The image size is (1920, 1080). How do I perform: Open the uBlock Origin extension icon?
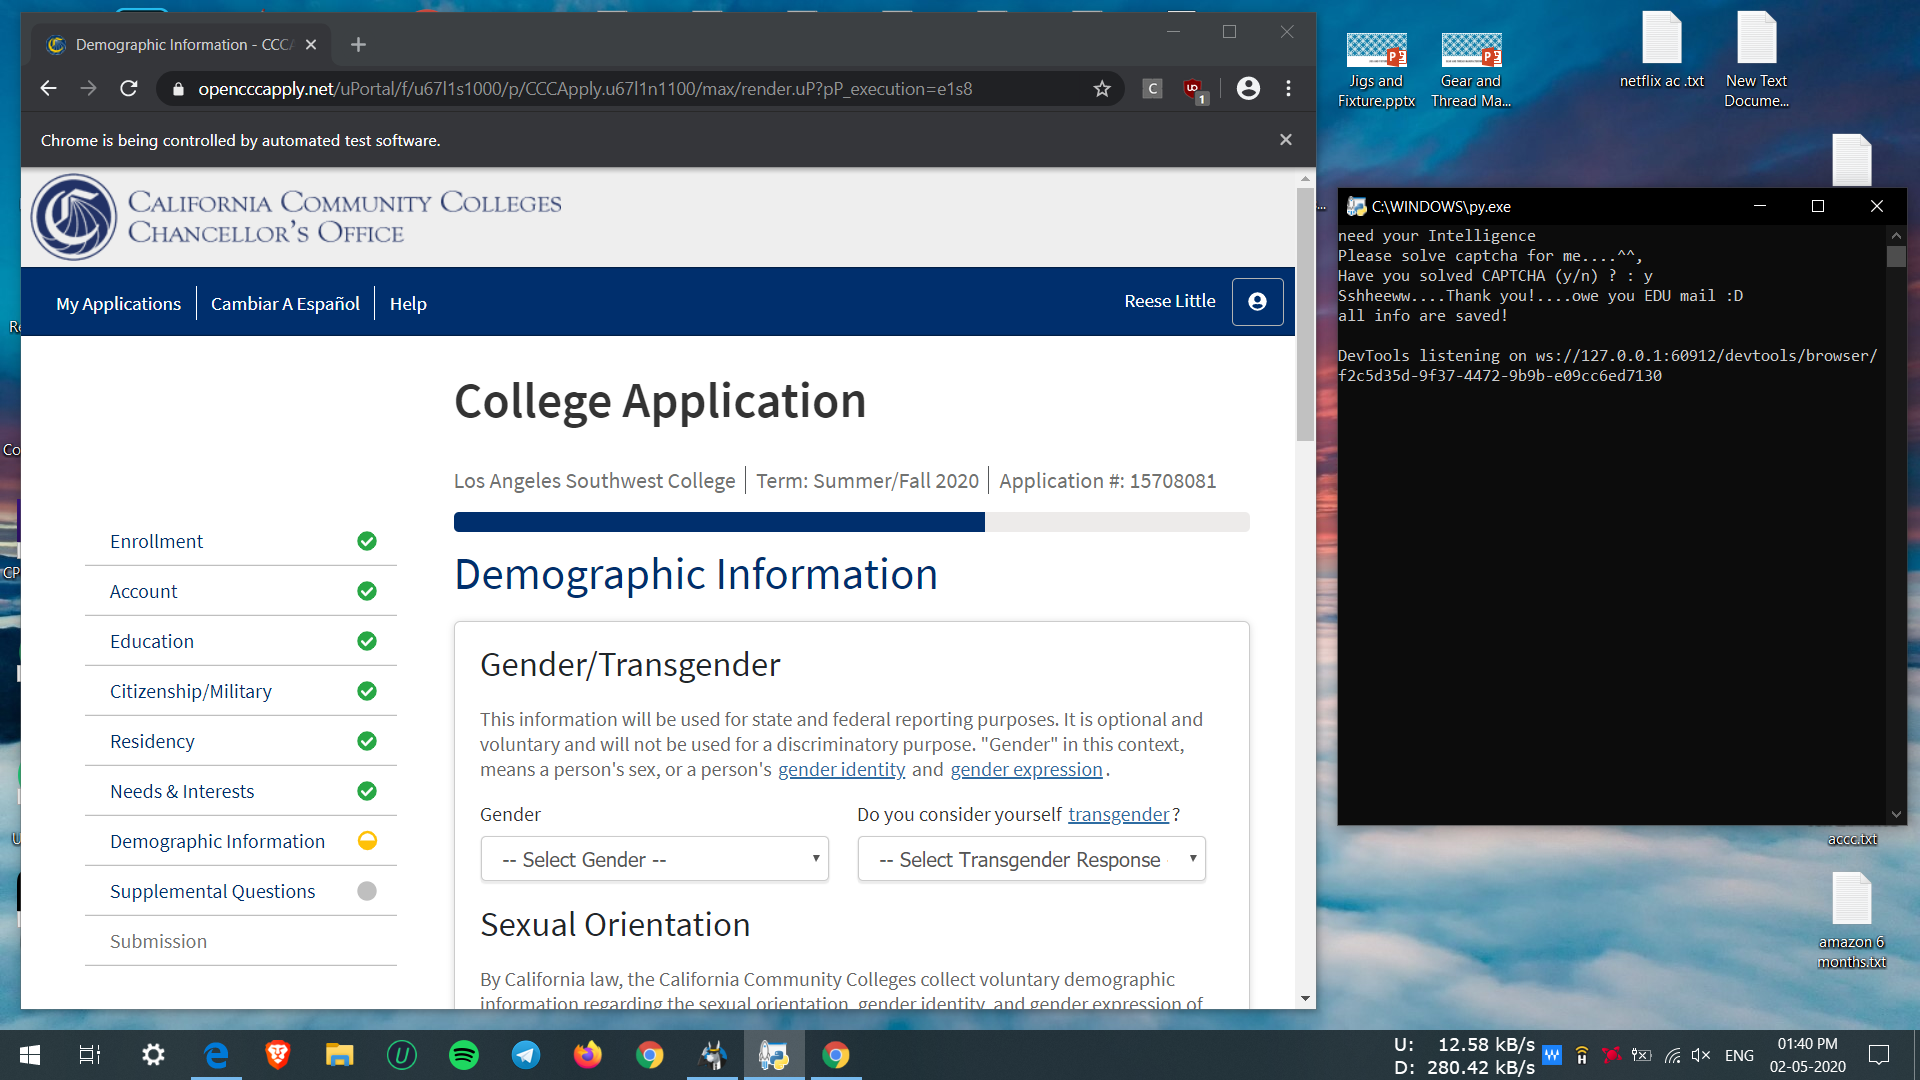coord(1193,89)
